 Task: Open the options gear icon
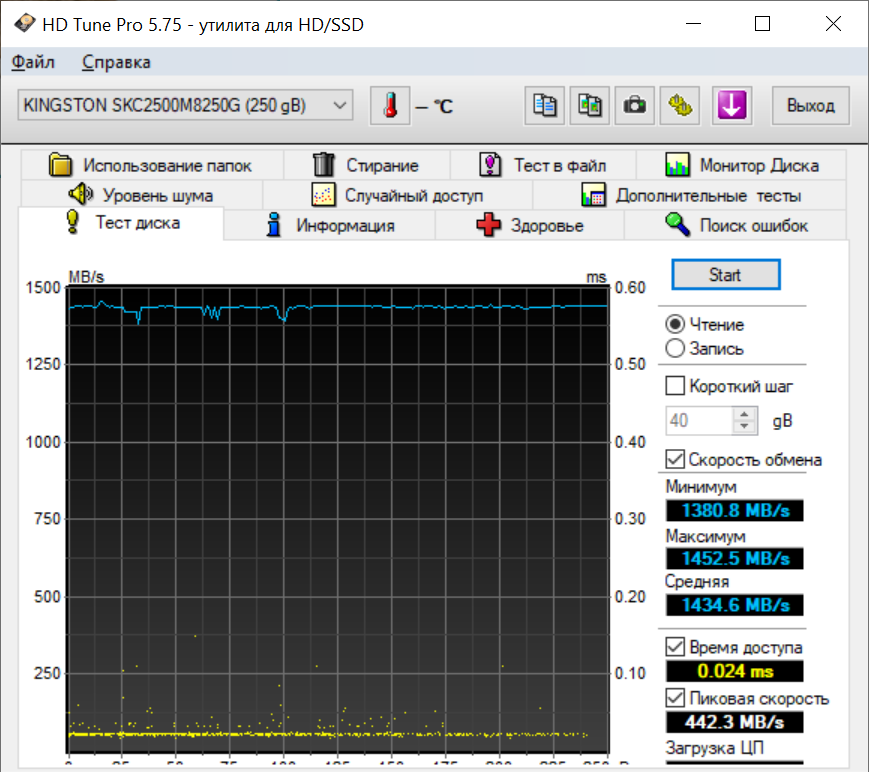680,105
